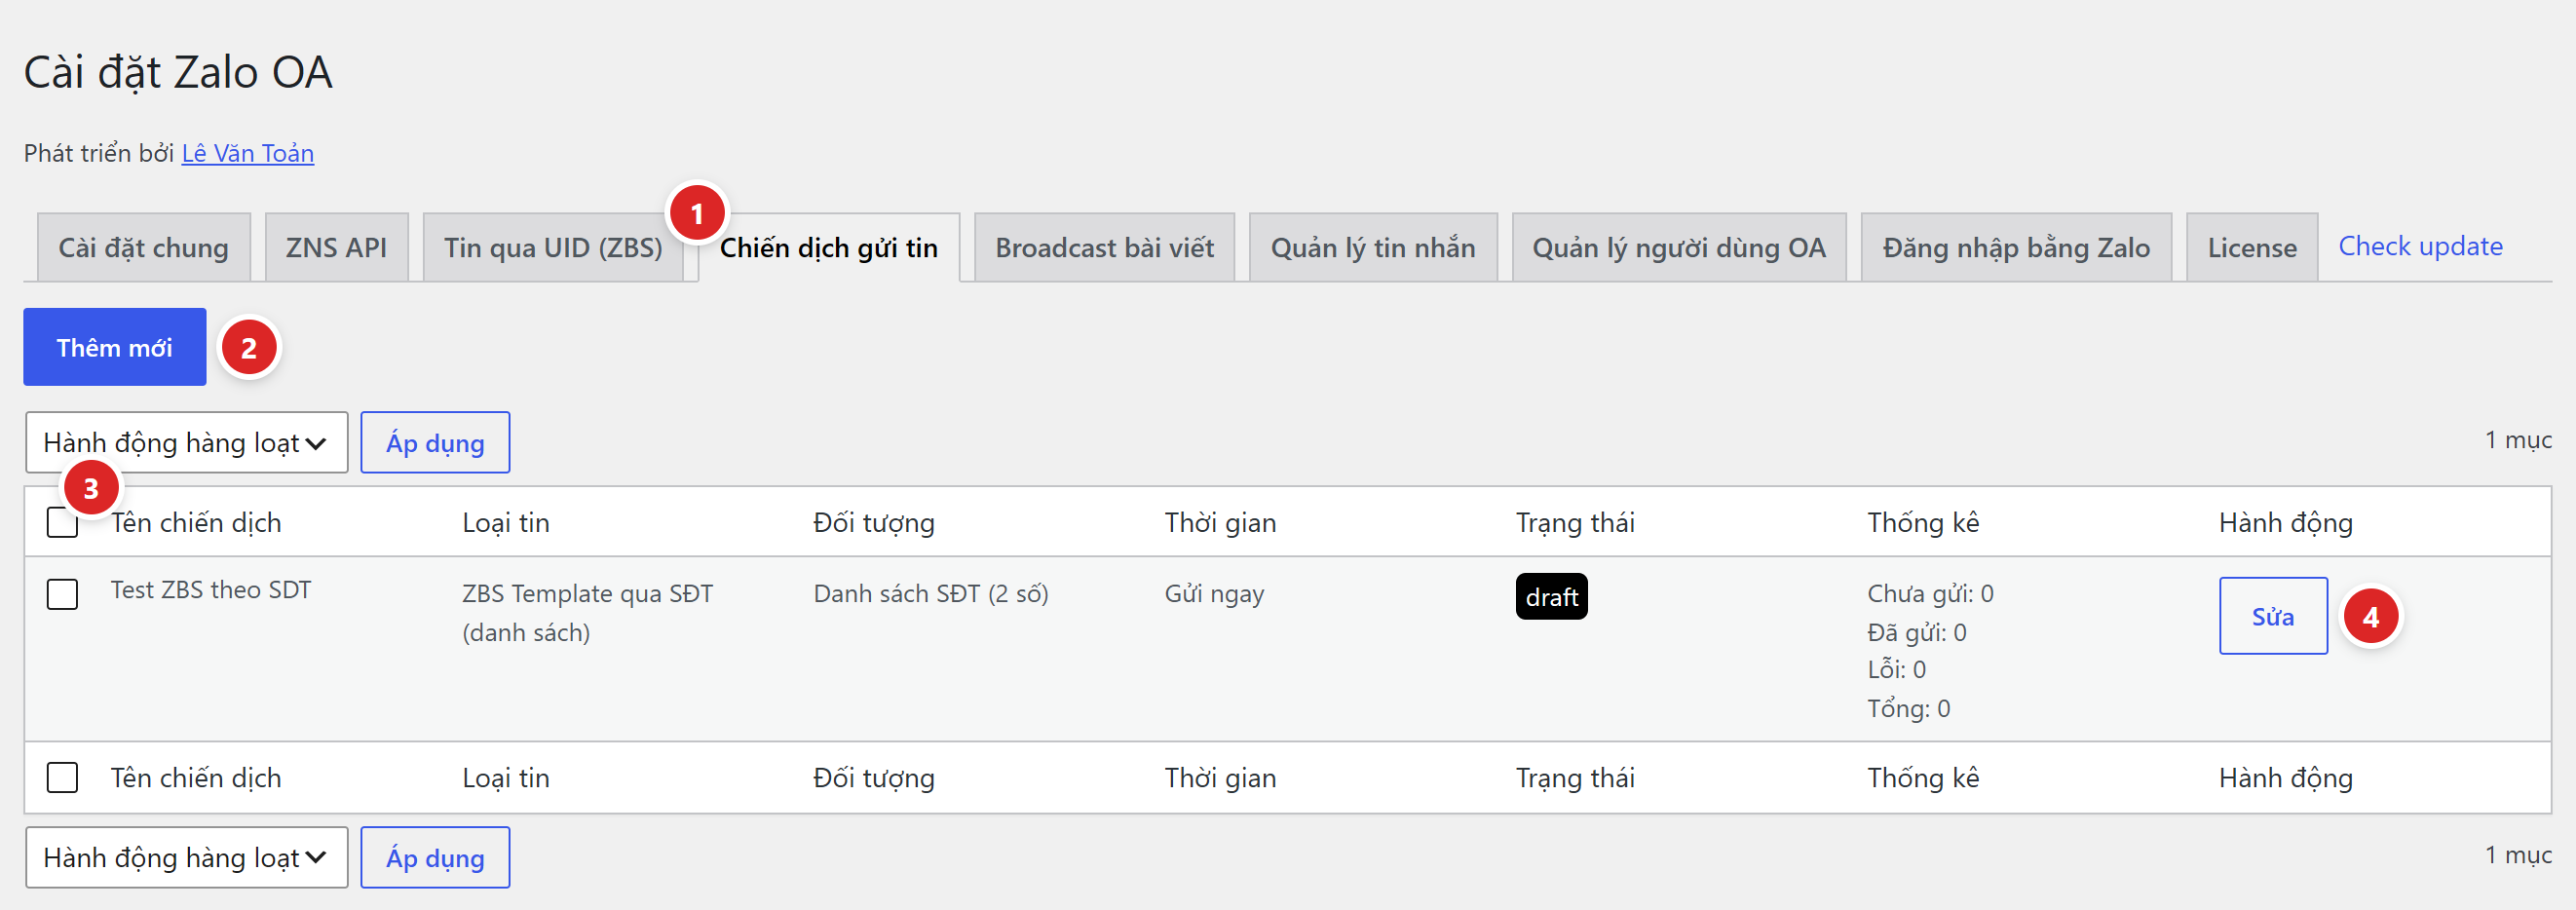
Task: Expand top Hành động hàng loạt dropdown
Action: [186, 442]
